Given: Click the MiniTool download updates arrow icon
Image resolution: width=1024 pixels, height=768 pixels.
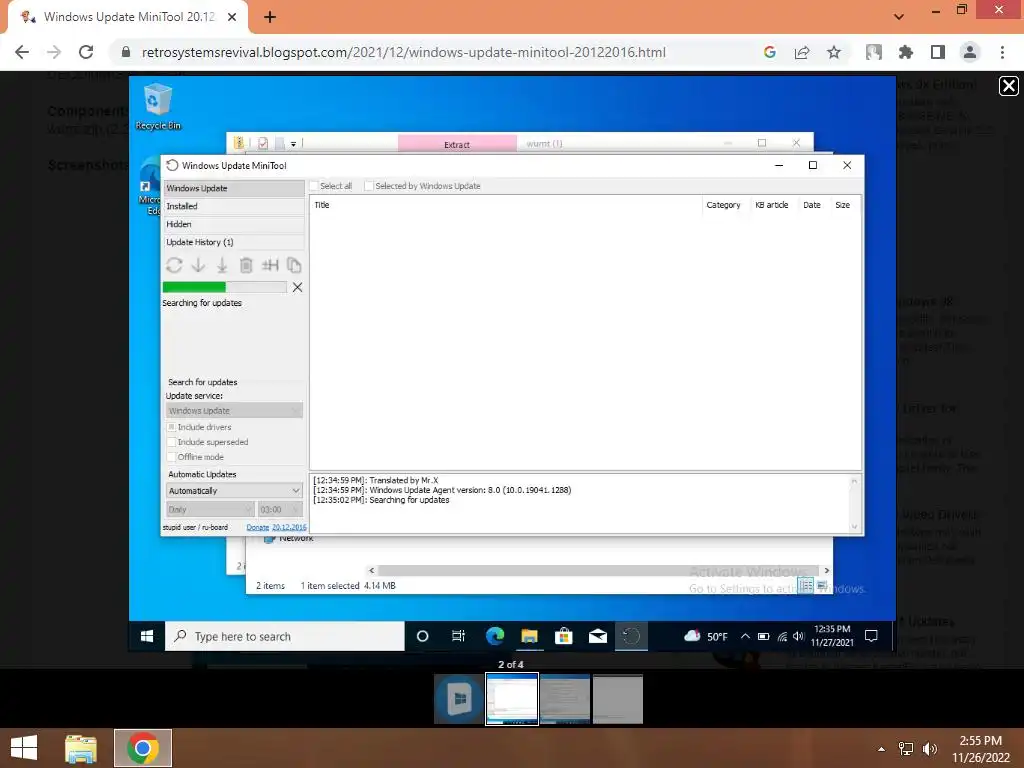Looking at the screenshot, I should point(198,265).
